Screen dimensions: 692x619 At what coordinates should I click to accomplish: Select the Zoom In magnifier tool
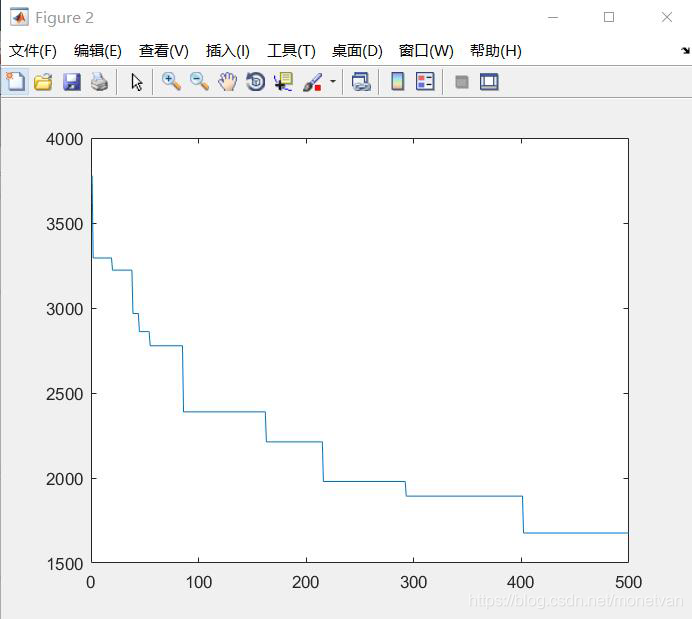171,82
